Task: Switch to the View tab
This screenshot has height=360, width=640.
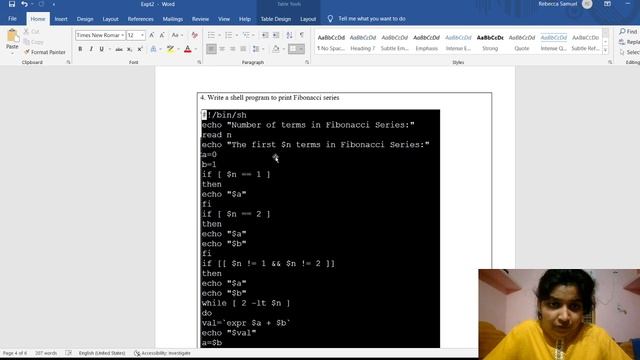Action: coord(224,19)
